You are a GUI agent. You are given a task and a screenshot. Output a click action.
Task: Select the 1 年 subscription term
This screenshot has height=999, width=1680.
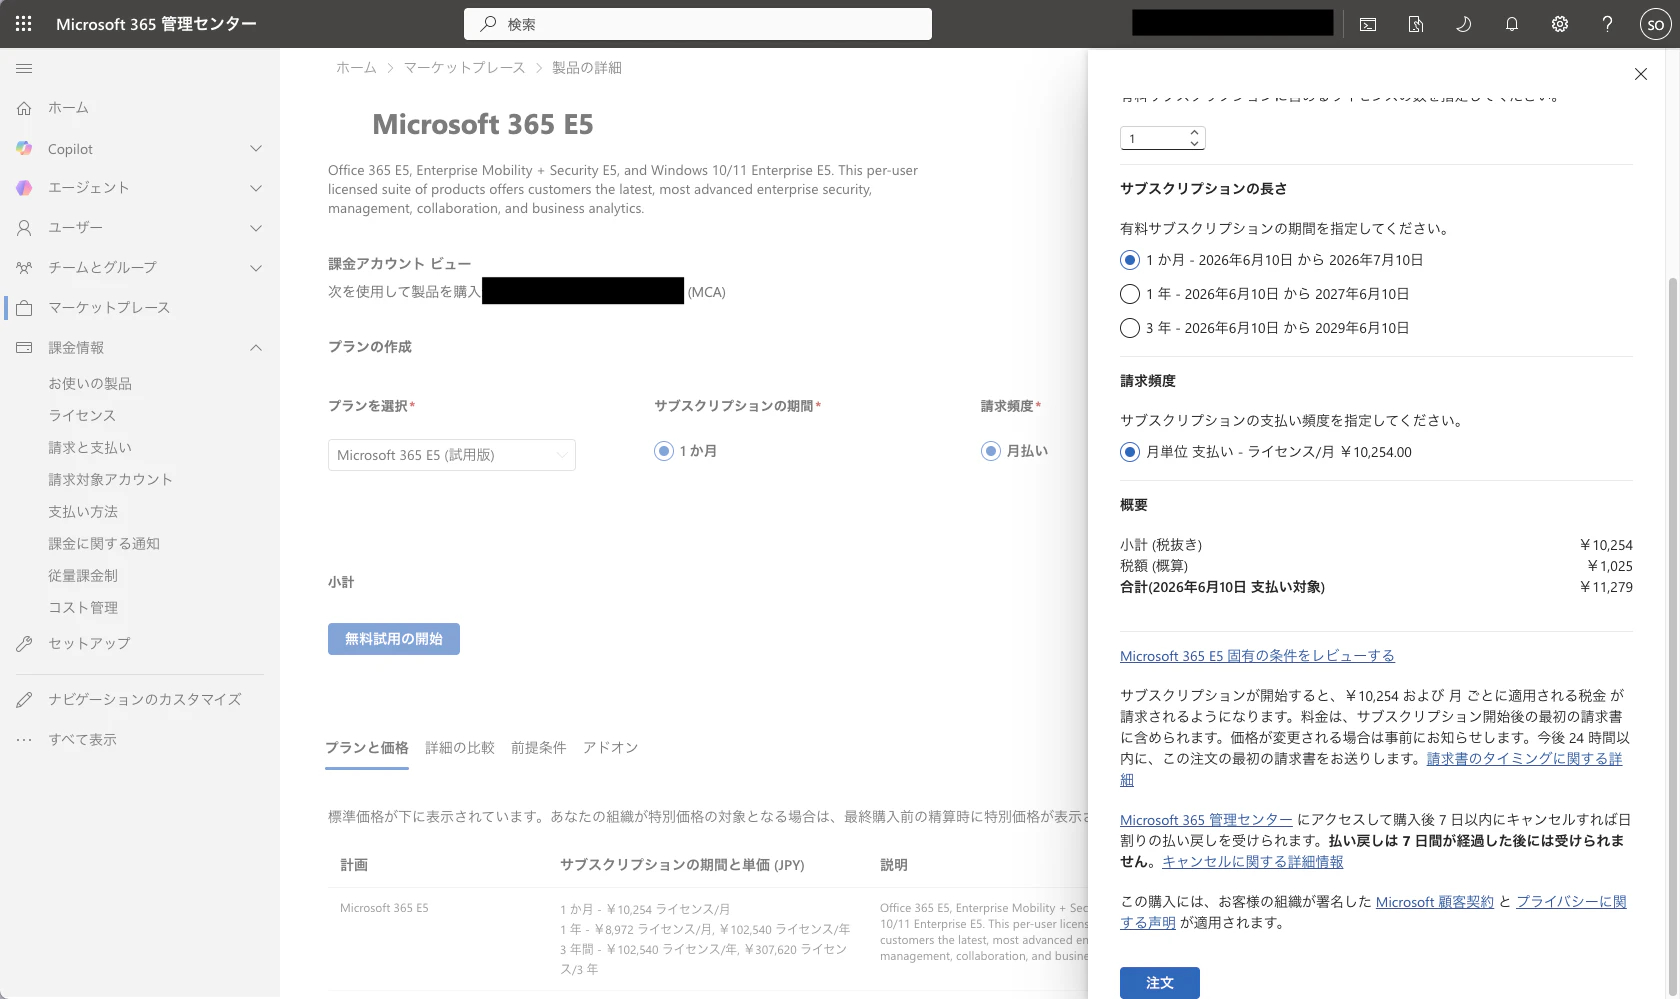point(1130,294)
